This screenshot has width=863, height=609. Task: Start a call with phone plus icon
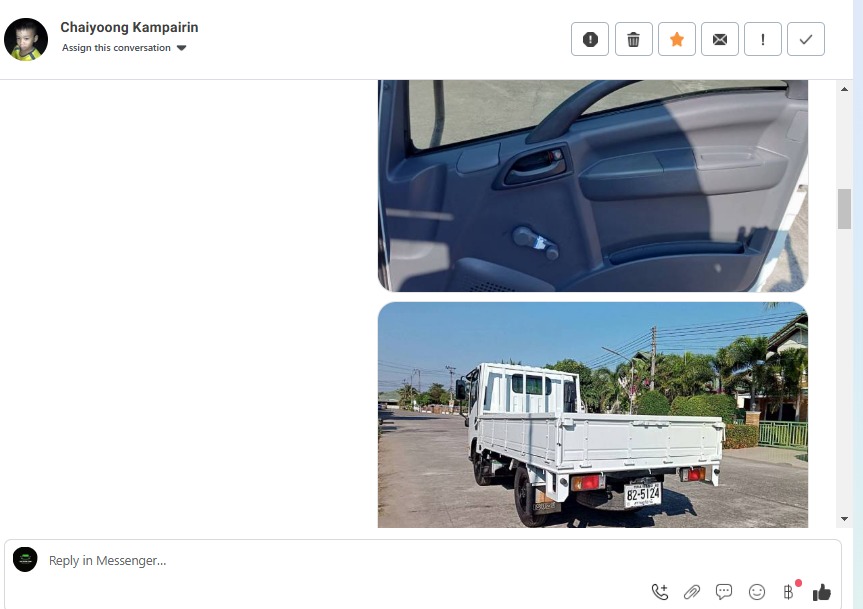click(x=659, y=592)
